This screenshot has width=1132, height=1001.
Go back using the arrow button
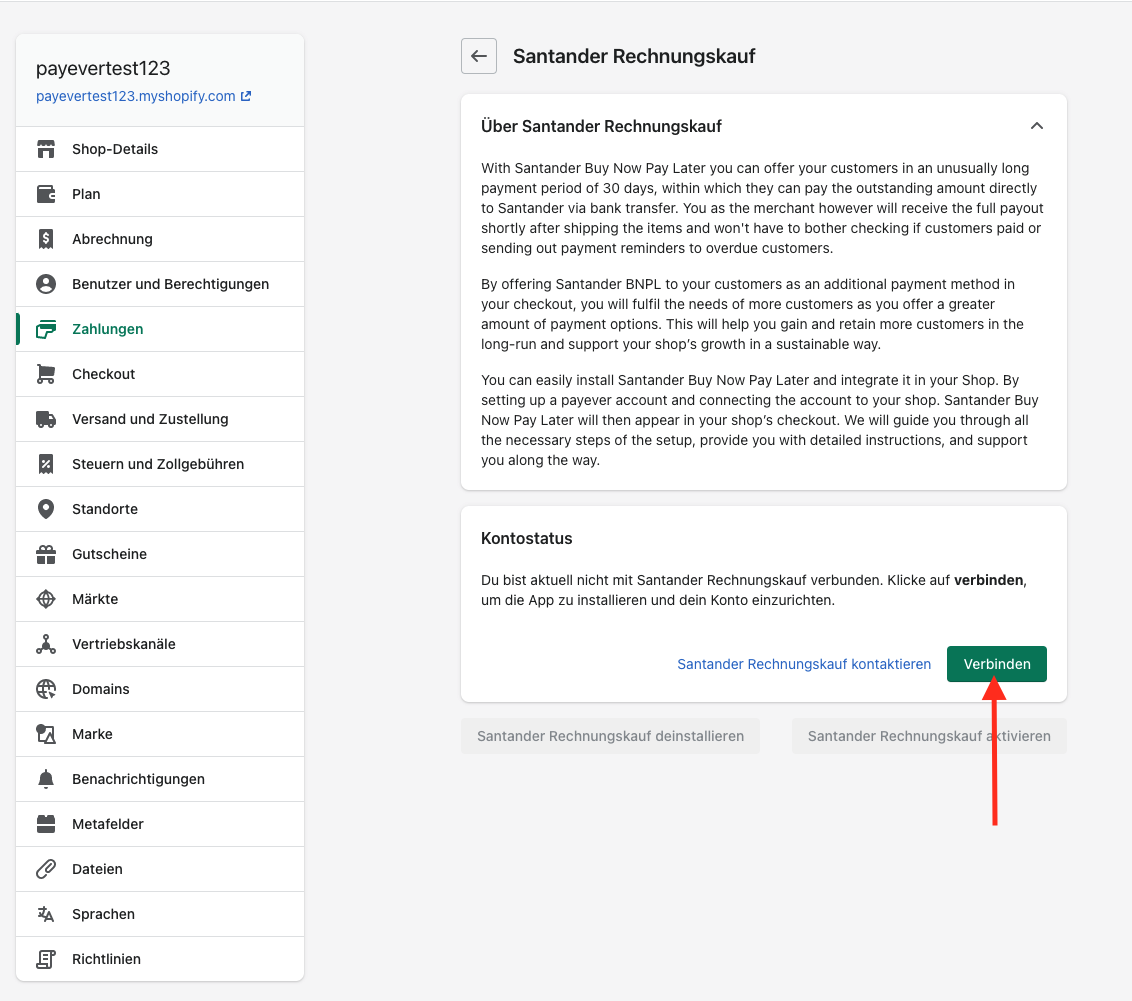479,56
